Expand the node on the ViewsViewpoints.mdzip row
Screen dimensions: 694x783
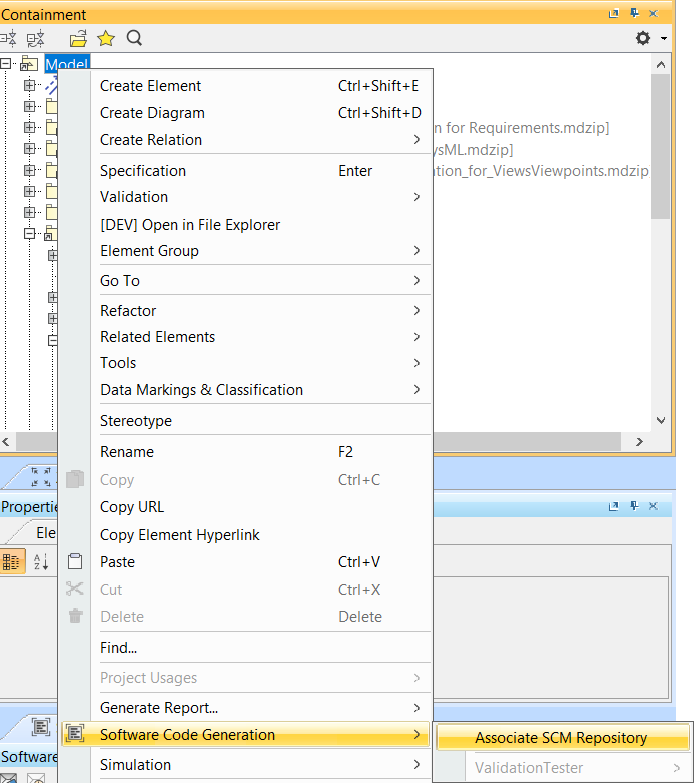point(29,170)
